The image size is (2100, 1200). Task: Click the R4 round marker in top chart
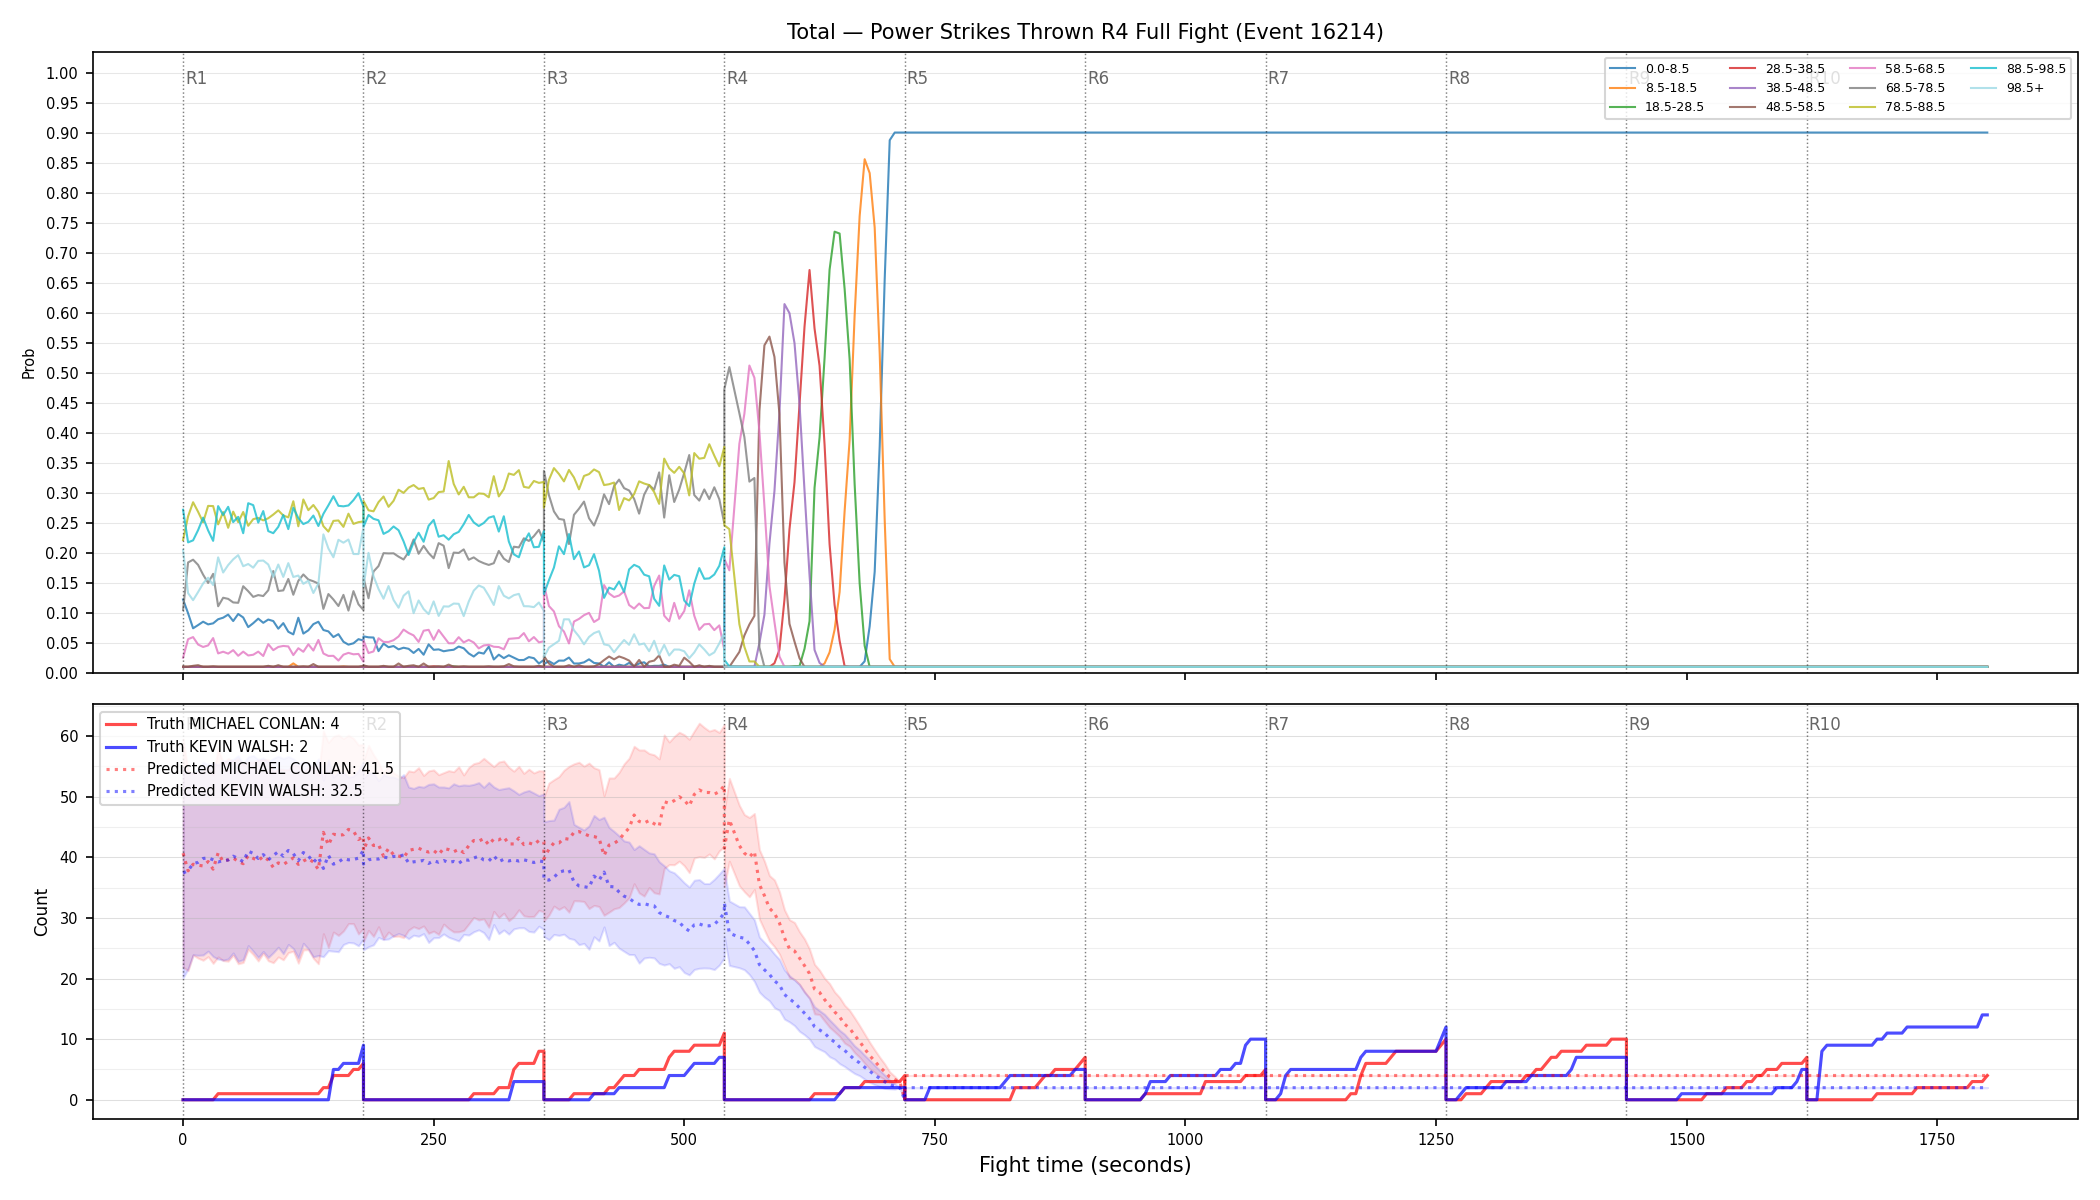[737, 78]
